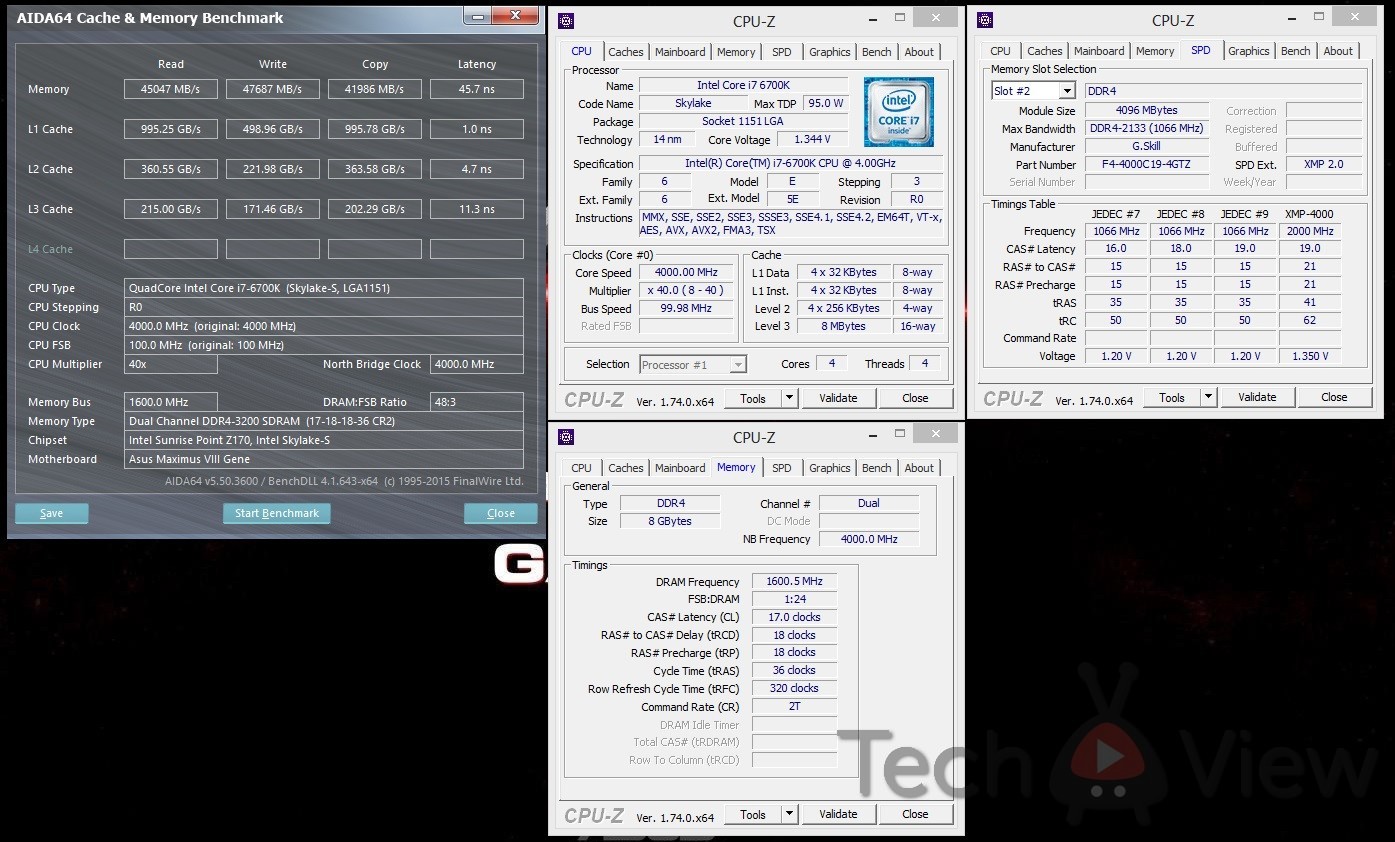Click the Memory Write value 47687 MB/s
This screenshot has width=1395, height=842.
click(x=273, y=89)
